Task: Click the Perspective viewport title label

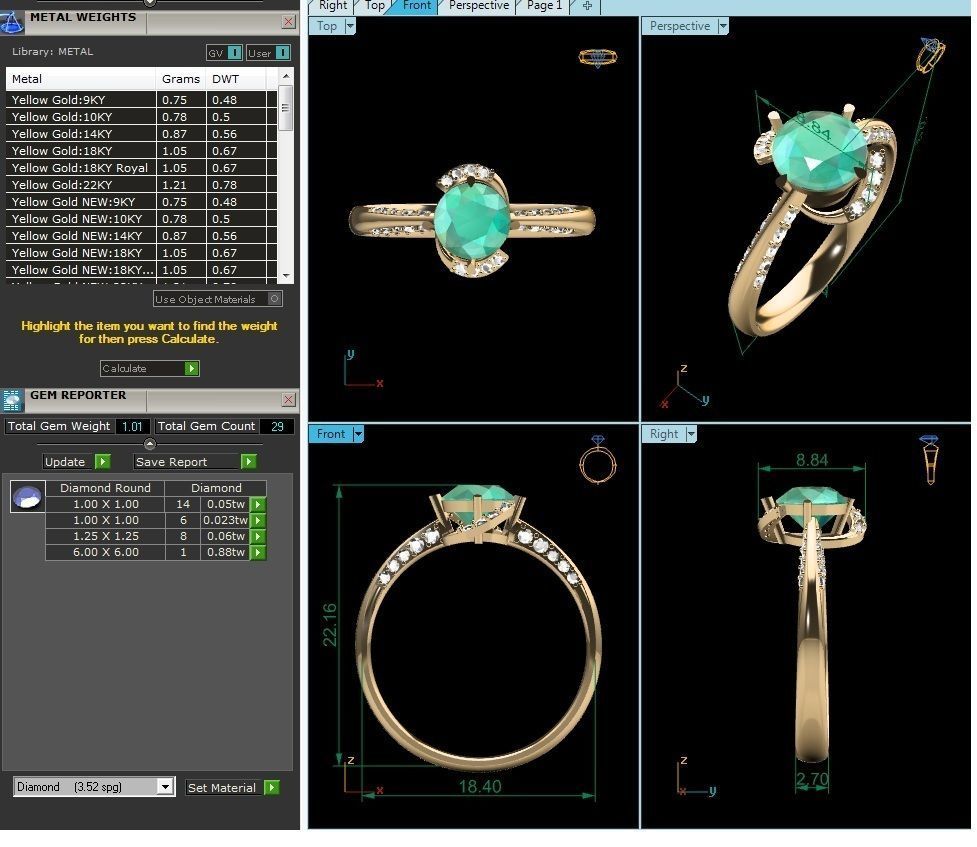Action: [680, 26]
